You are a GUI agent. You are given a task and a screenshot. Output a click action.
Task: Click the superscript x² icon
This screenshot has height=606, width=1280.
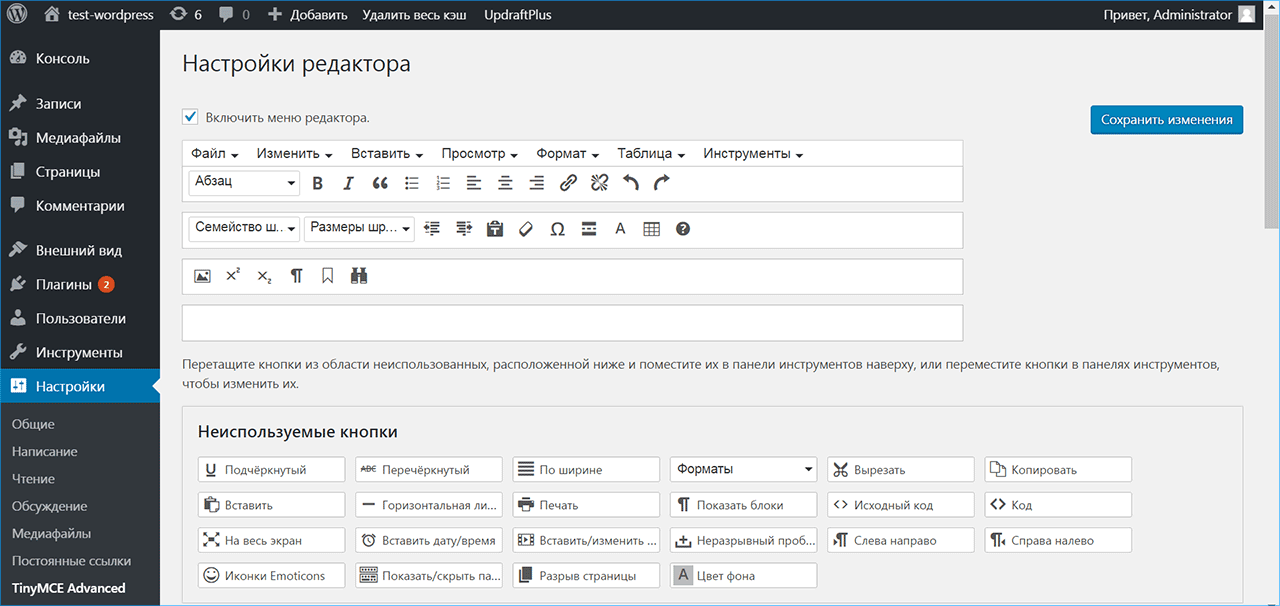[x=233, y=276]
